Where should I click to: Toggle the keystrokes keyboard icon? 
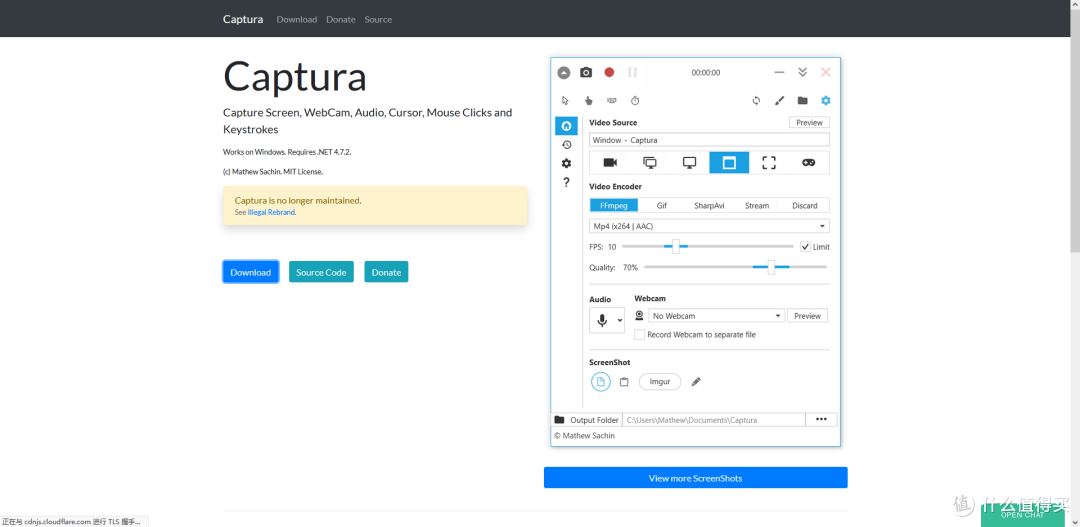(x=612, y=101)
